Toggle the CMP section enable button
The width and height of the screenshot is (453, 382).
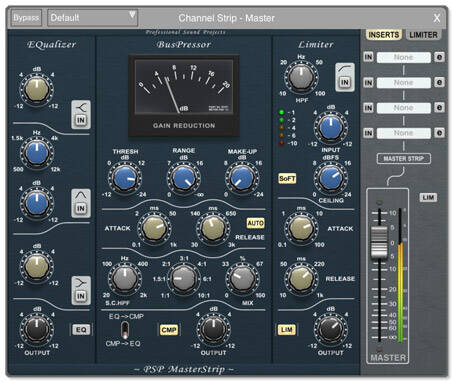click(169, 330)
